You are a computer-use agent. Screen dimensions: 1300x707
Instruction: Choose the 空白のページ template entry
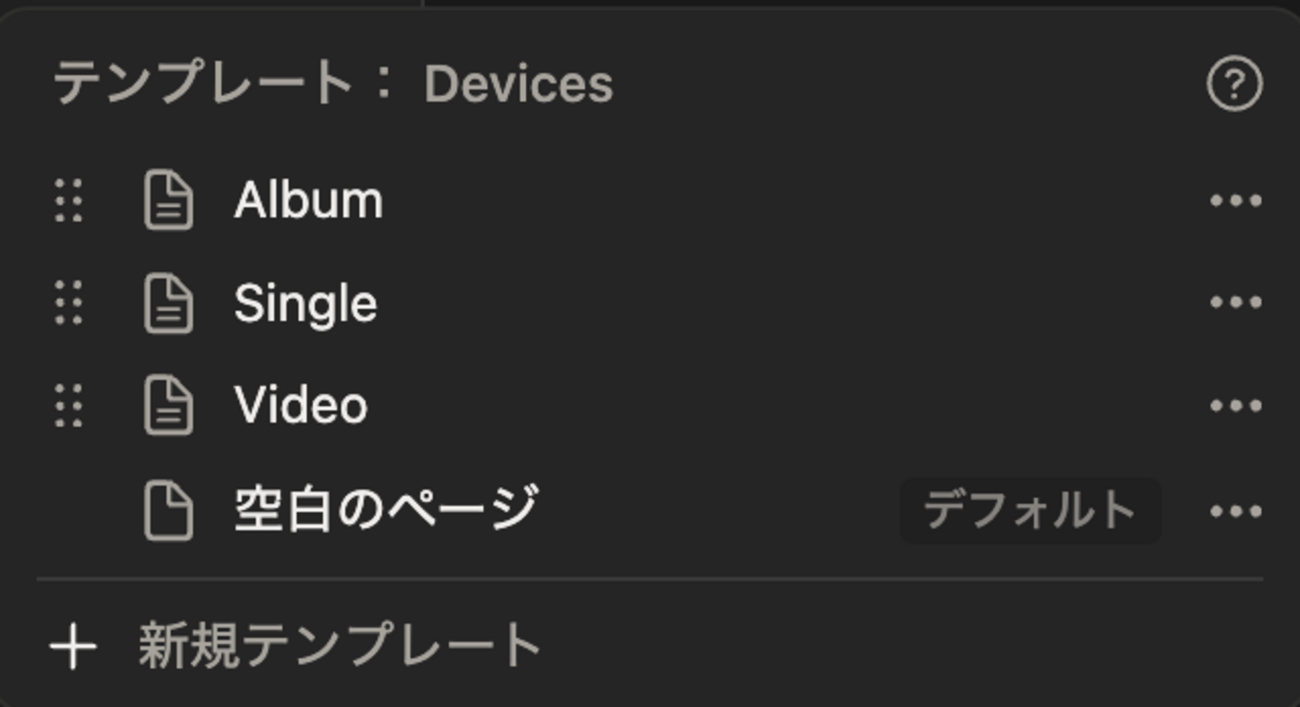coord(386,510)
